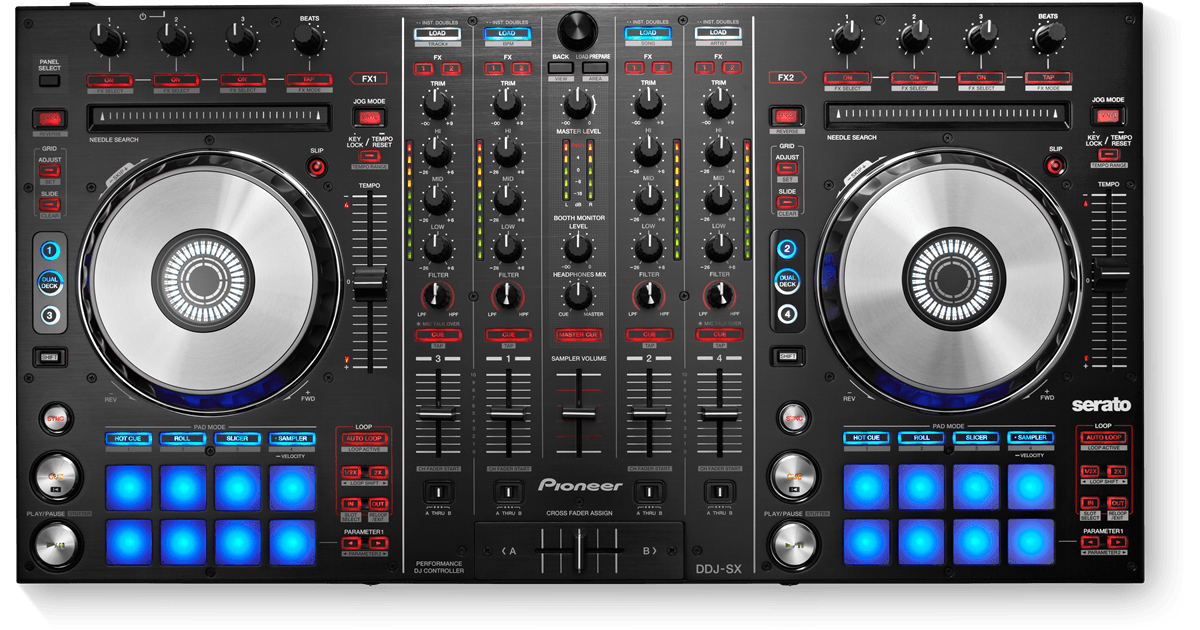Hold the left deck SHIFT button
Screen dimensions: 1200x630
(x=49, y=357)
